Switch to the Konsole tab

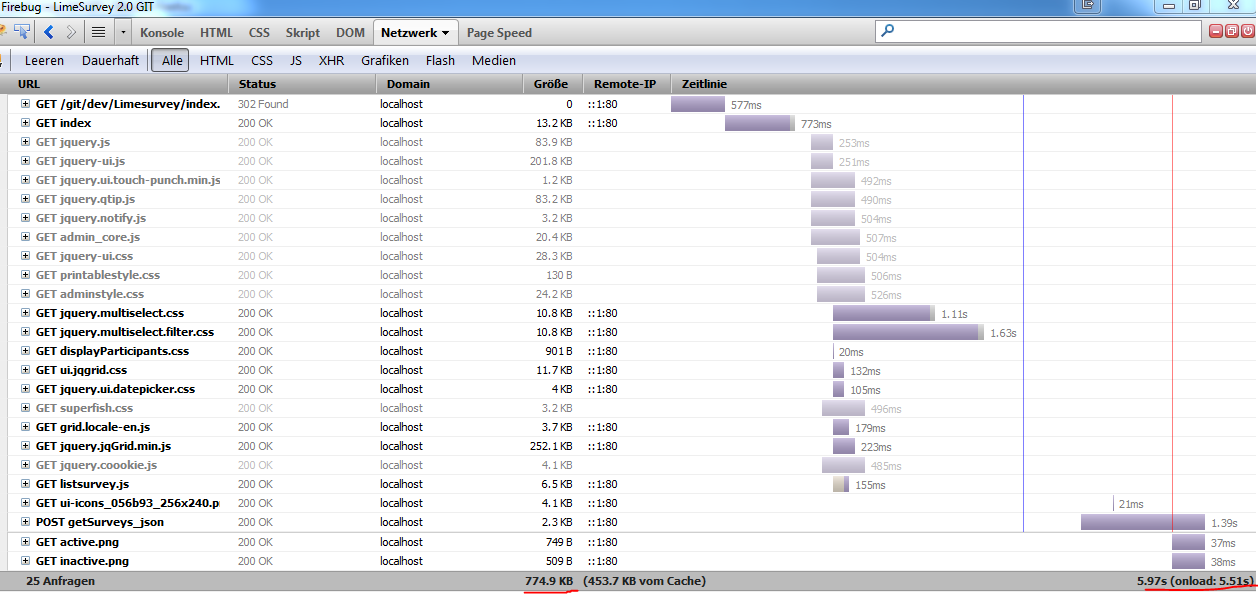(162, 33)
